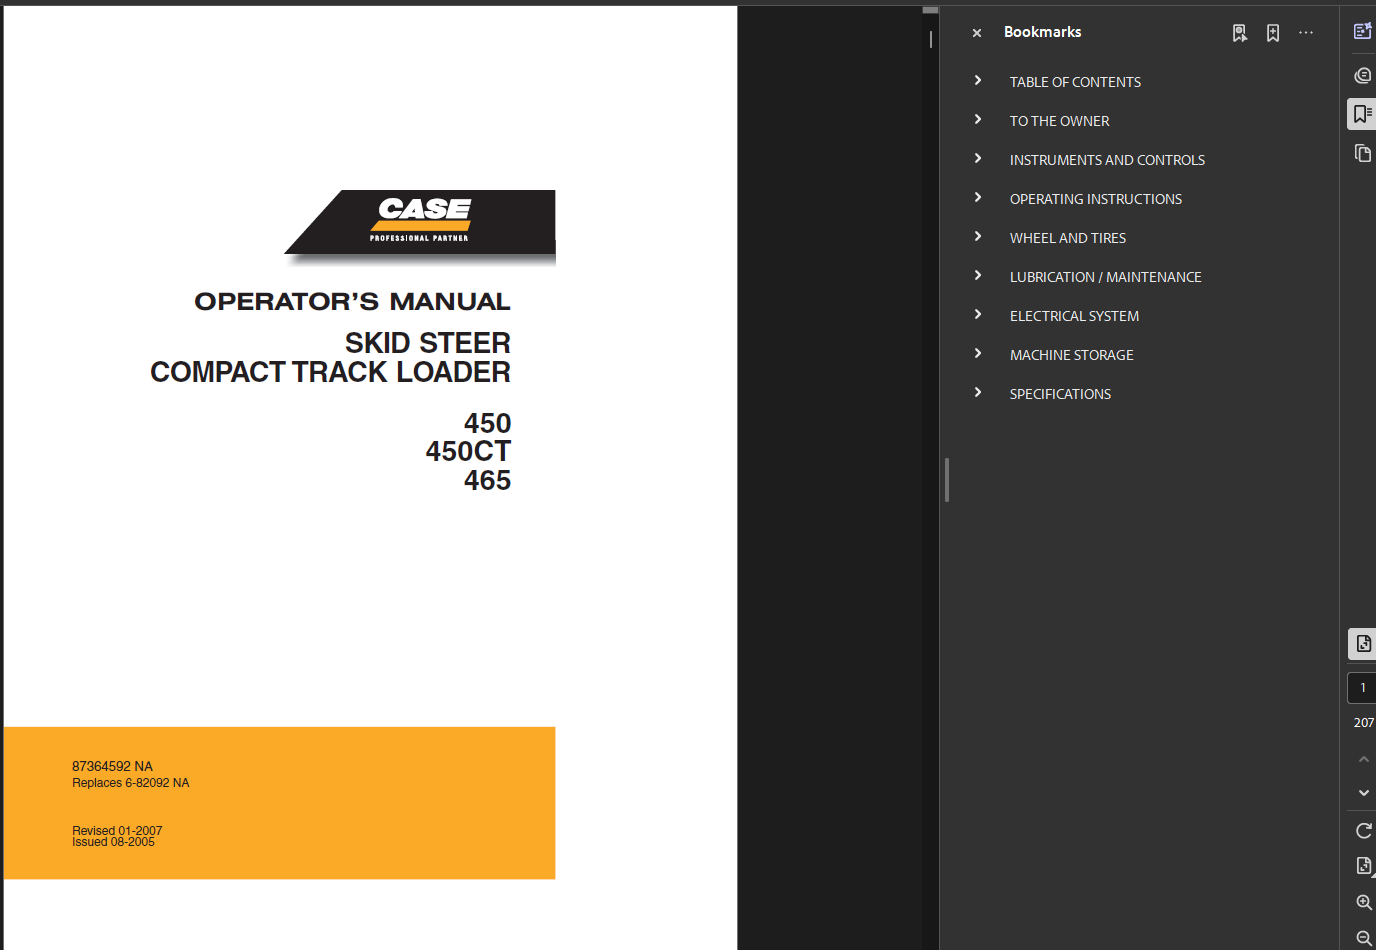Viewport: 1376px width, 950px height.
Task: Click the page display settings icon
Action: (1363, 643)
